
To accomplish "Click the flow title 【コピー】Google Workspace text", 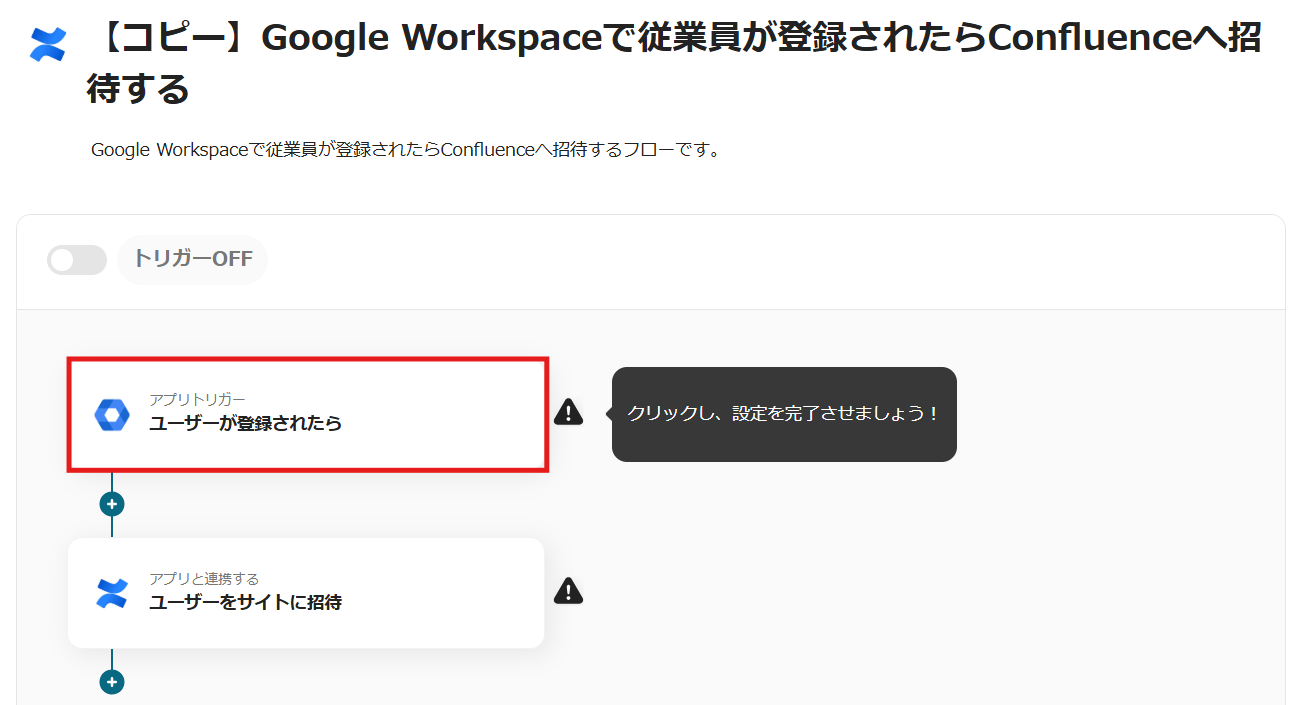I will tap(673, 63).
